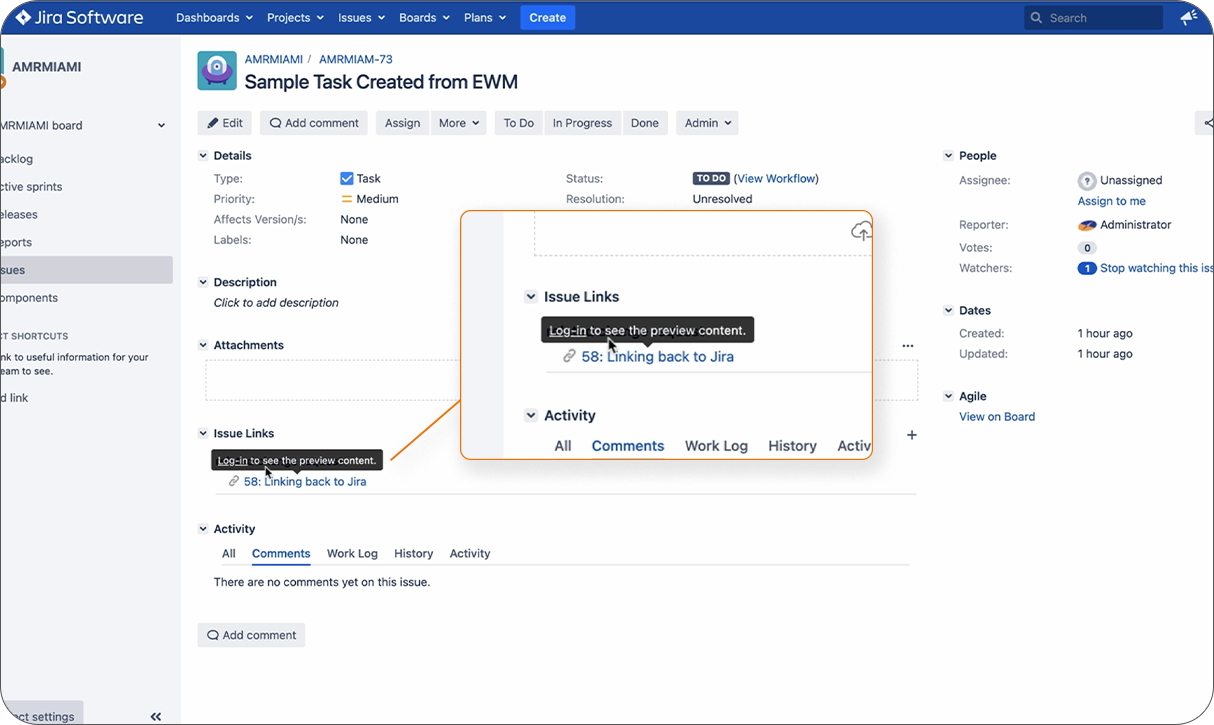Click the votes count badge
Image resolution: width=1214 pixels, height=725 pixels.
(1087, 248)
